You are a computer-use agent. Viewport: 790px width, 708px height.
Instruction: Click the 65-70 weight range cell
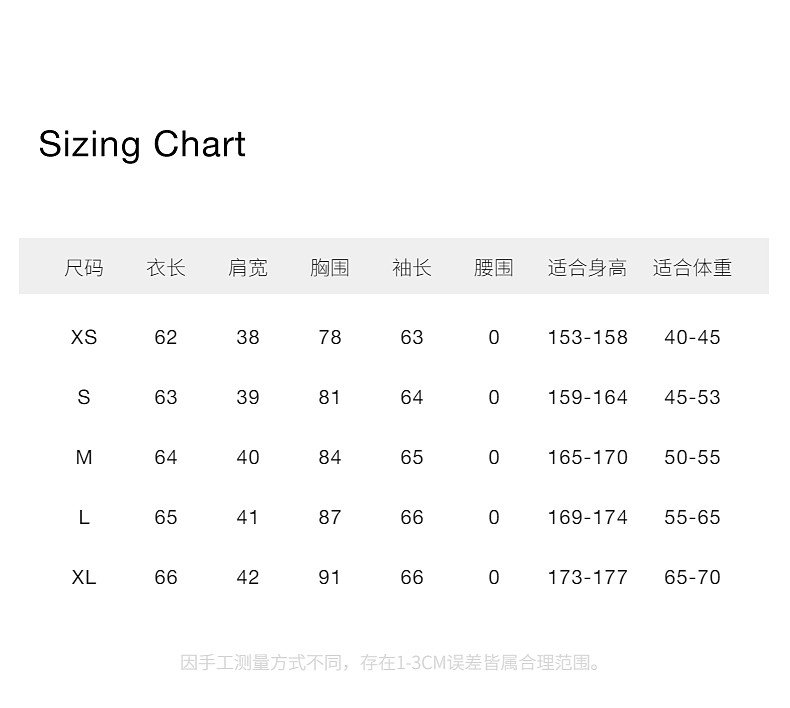point(692,578)
